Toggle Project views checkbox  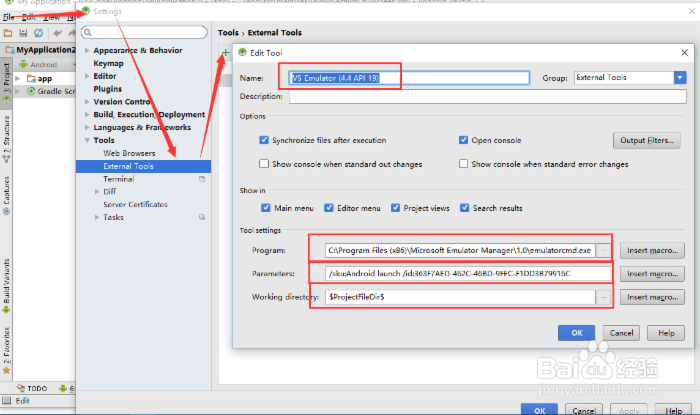pos(395,208)
